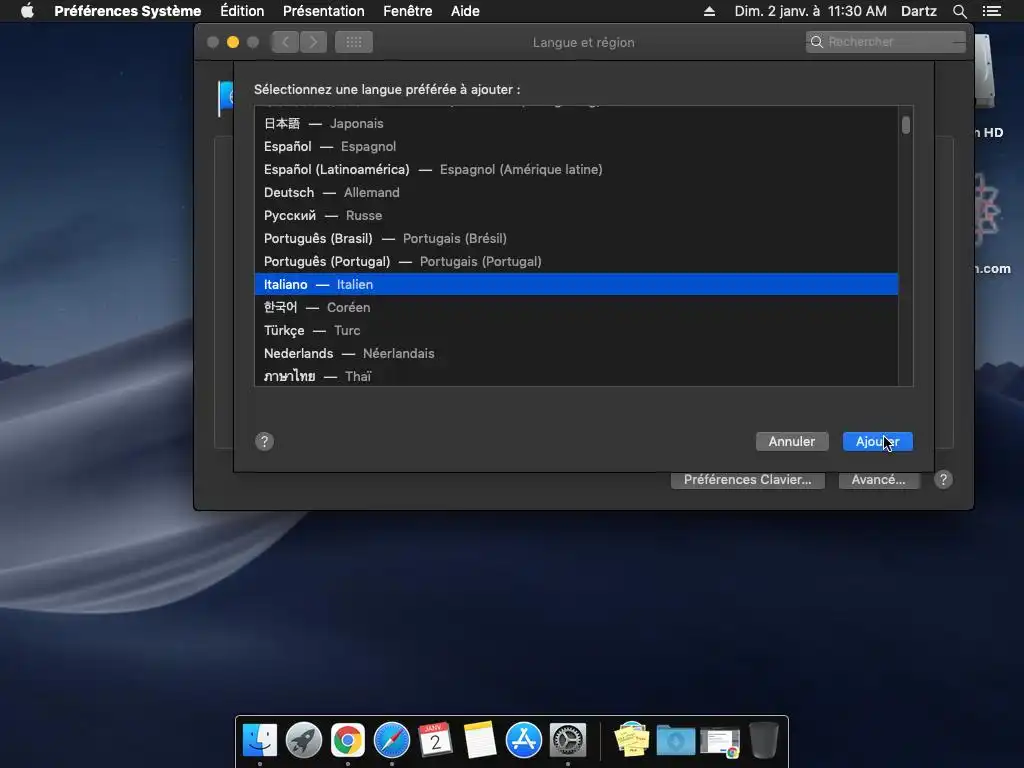Open the Préférences Système menu
Viewport: 1024px width, 768px height.
click(127, 11)
